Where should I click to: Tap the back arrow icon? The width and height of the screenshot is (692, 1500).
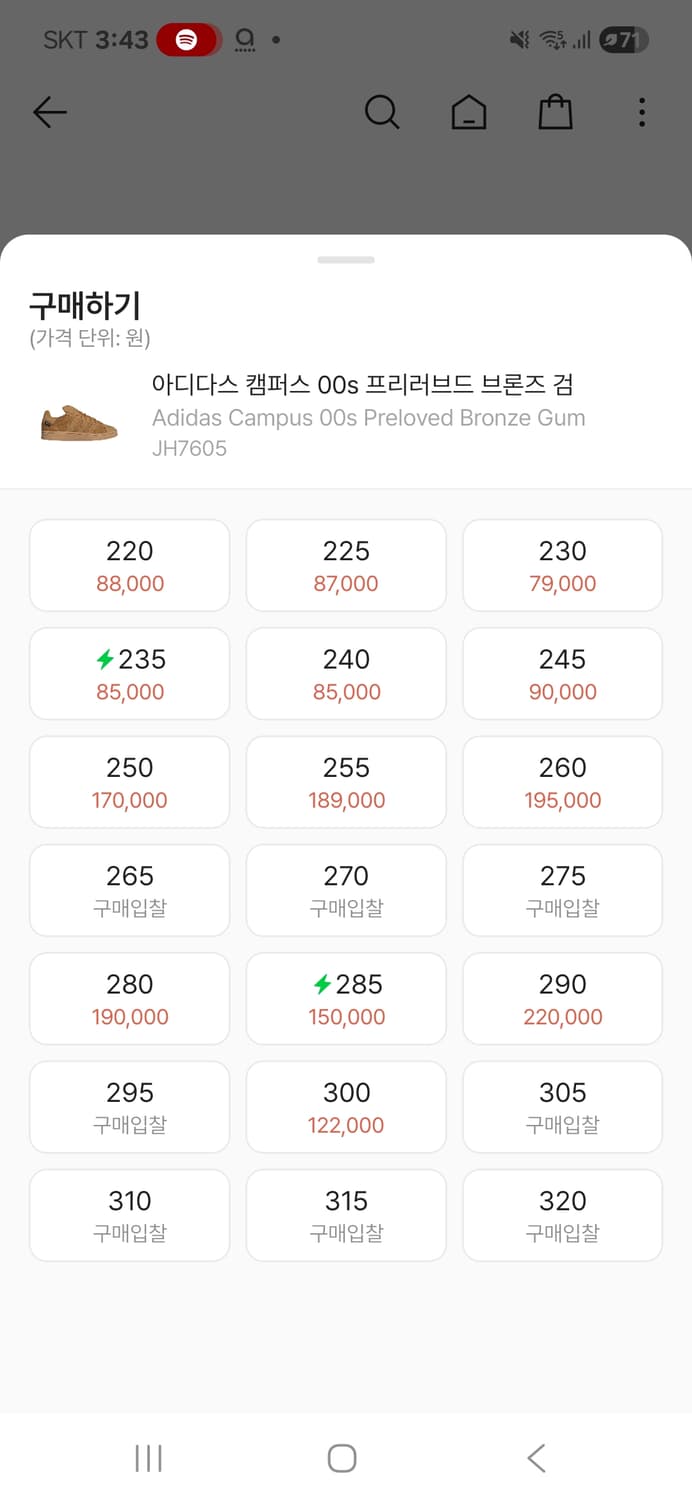(x=50, y=112)
